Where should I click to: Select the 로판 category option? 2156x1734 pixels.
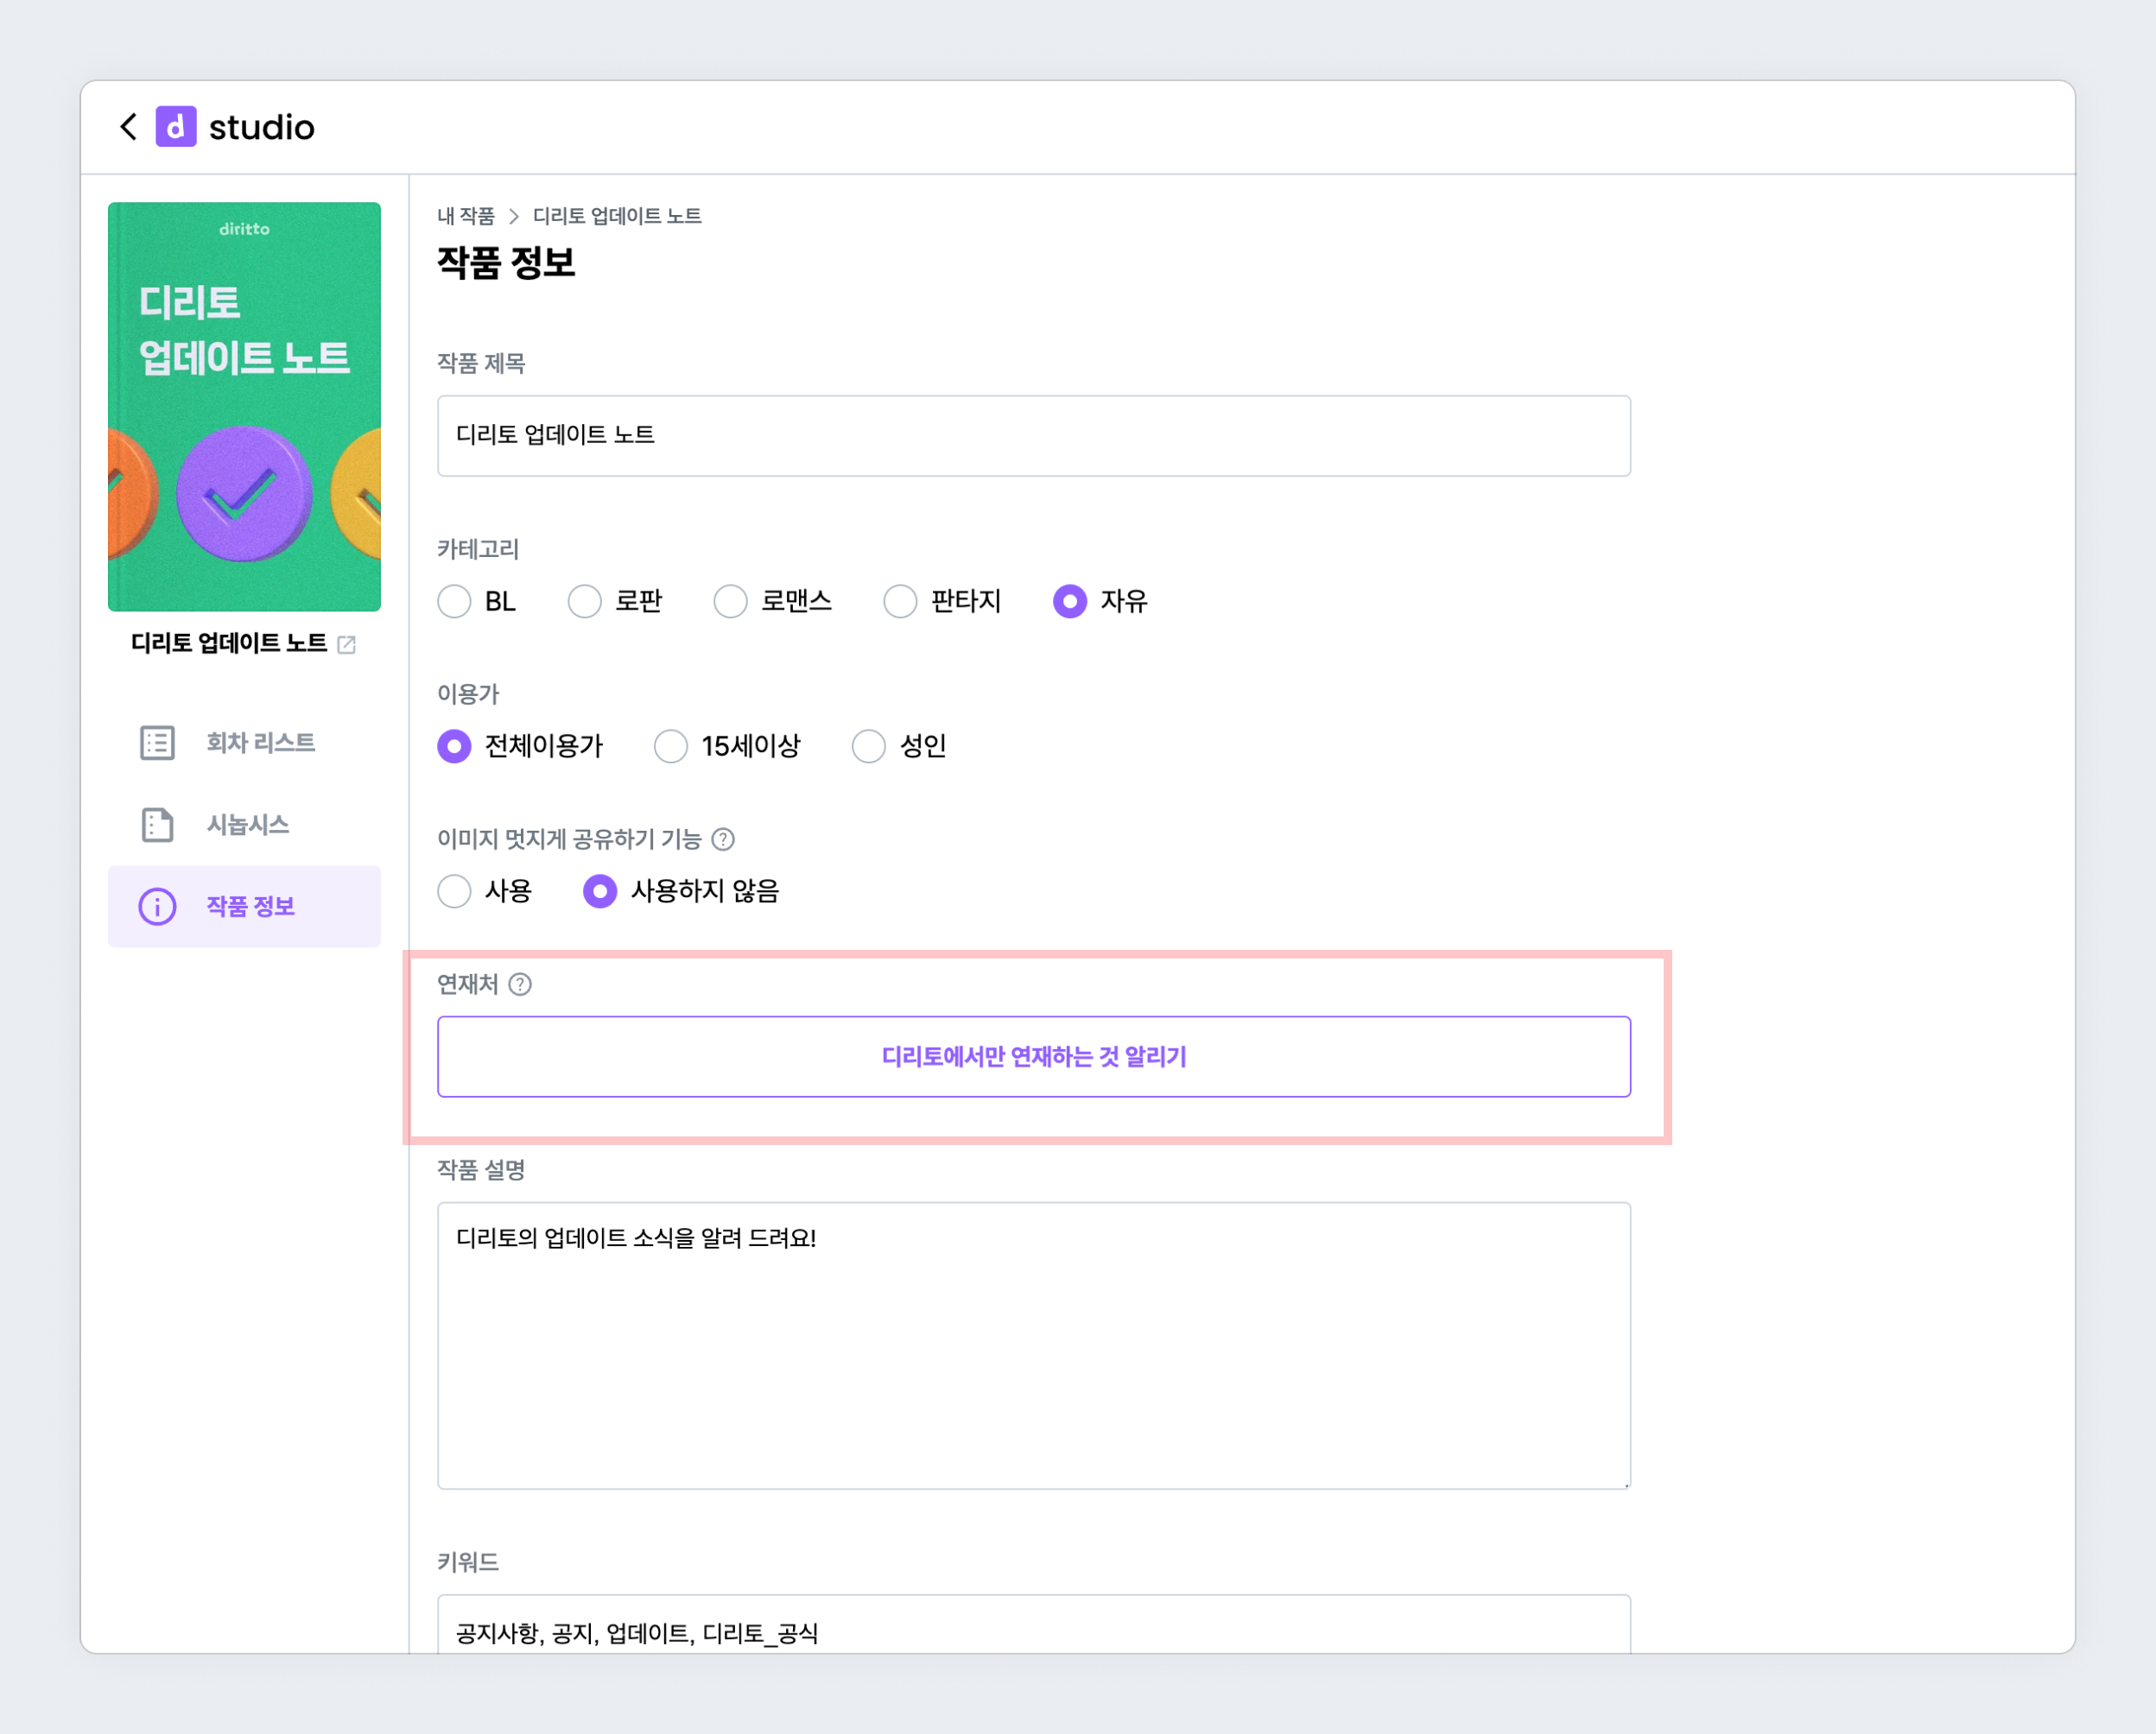point(585,601)
